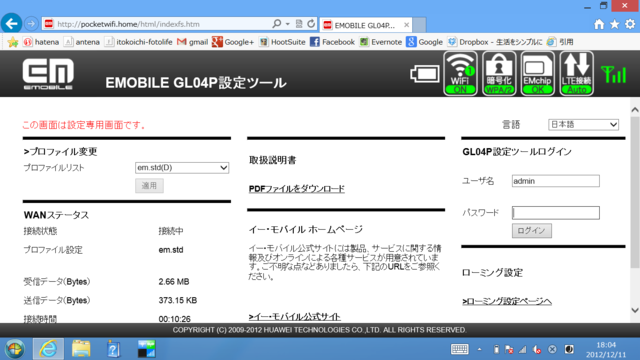This screenshot has width=640, height=360.
Task: Click the LTE connection Auto icon
Action: (576, 73)
